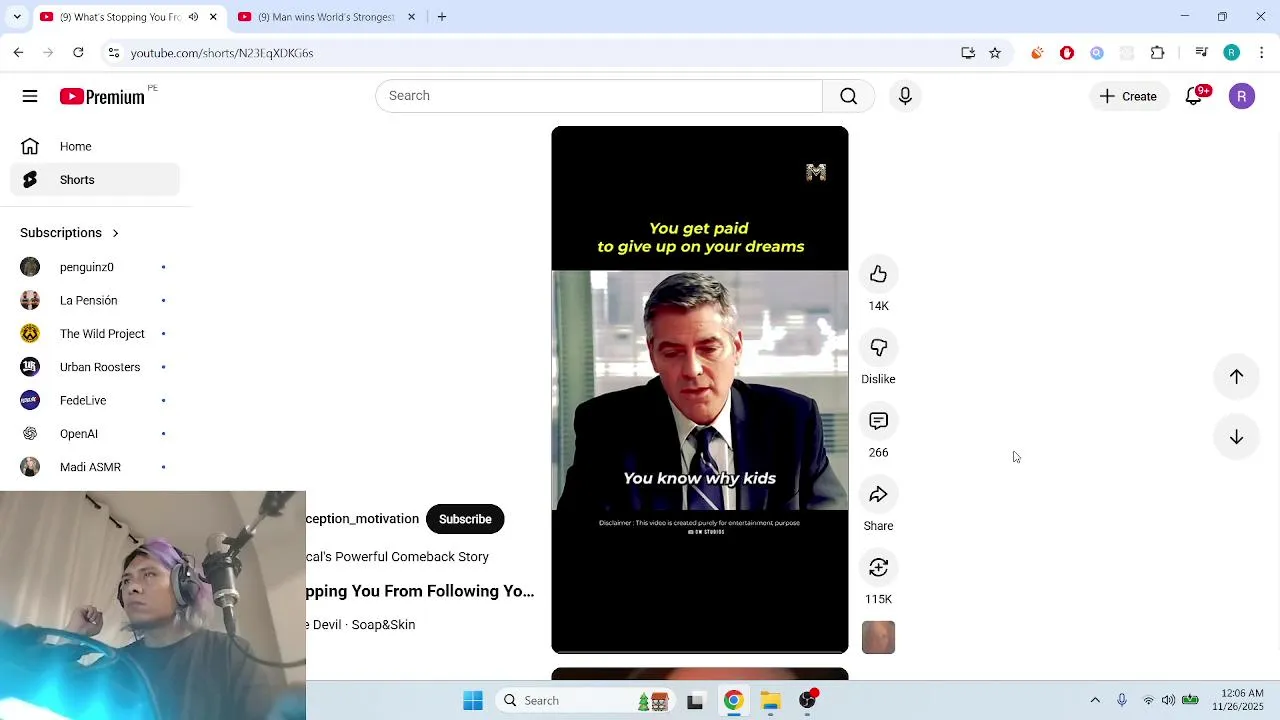
Task: Open the orange extension icon
Action: (x=1037, y=53)
